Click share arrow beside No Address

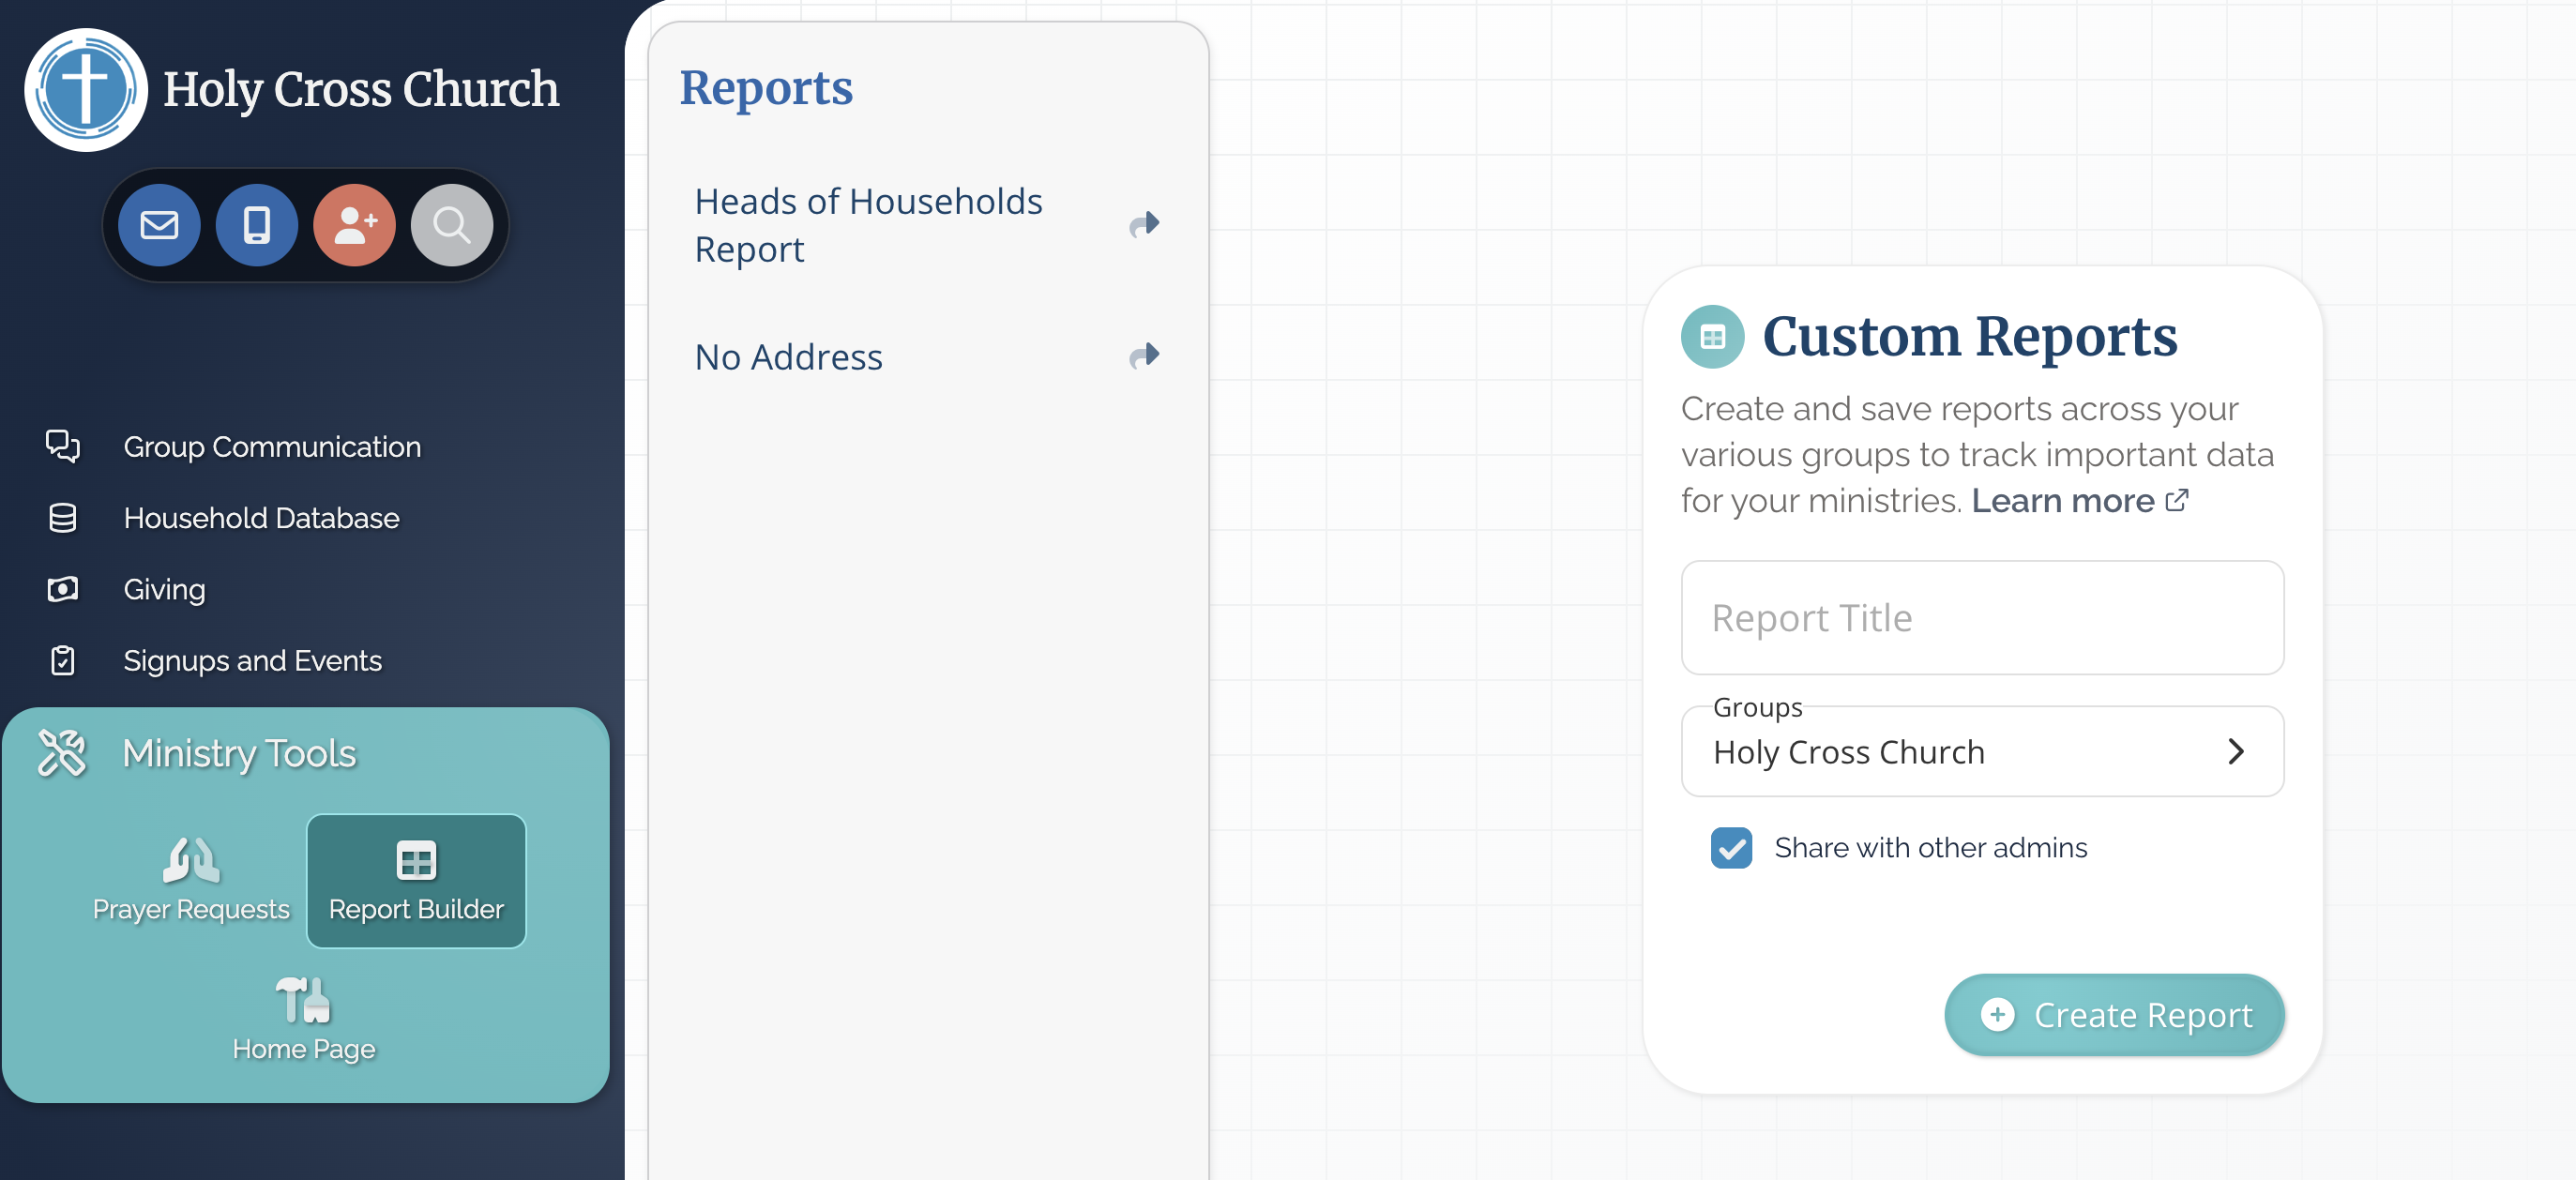click(x=1144, y=356)
